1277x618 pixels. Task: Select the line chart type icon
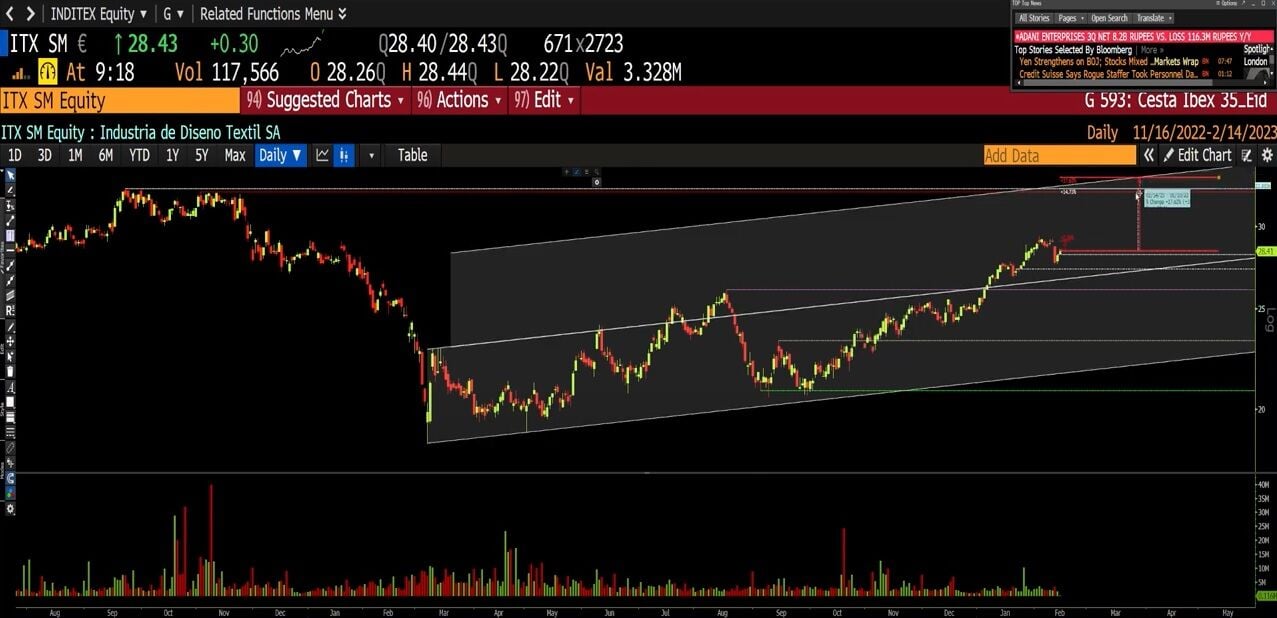(x=322, y=155)
